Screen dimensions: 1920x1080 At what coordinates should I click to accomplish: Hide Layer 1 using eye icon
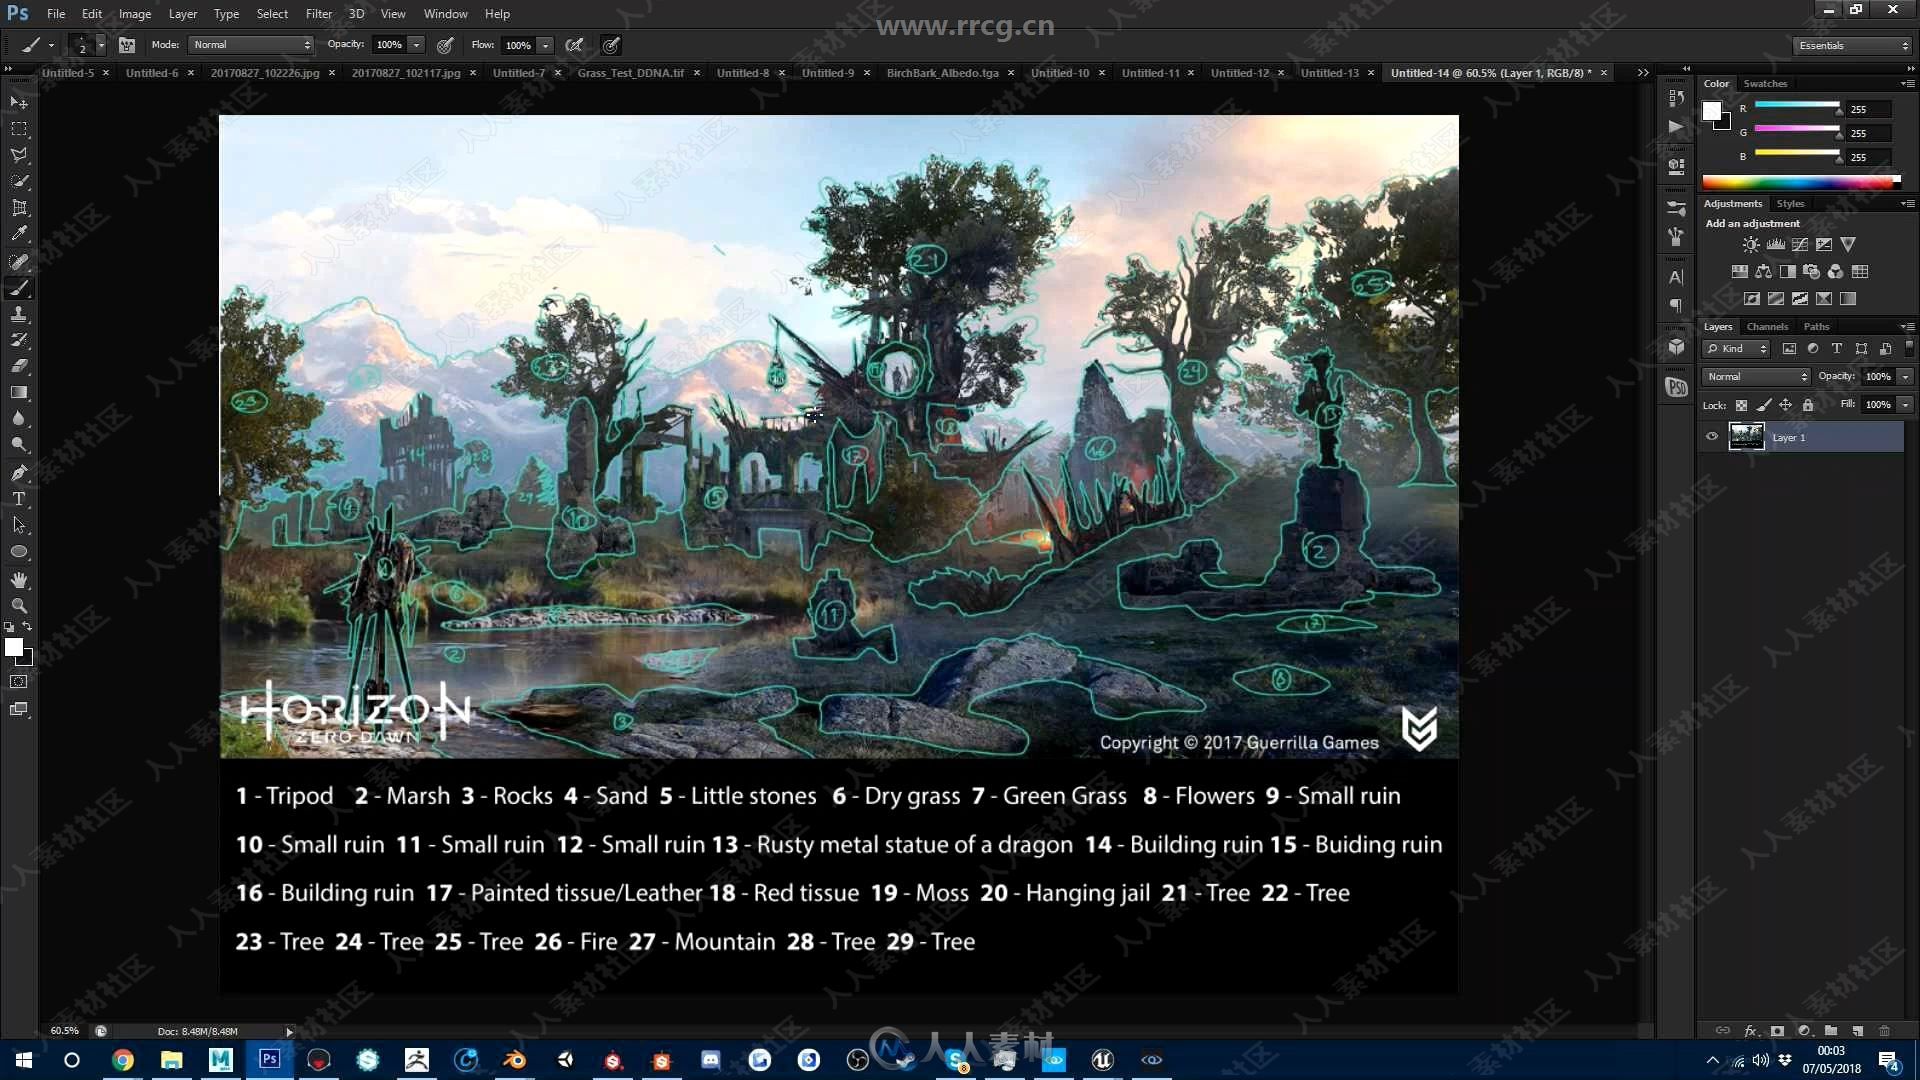coord(1712,437)
